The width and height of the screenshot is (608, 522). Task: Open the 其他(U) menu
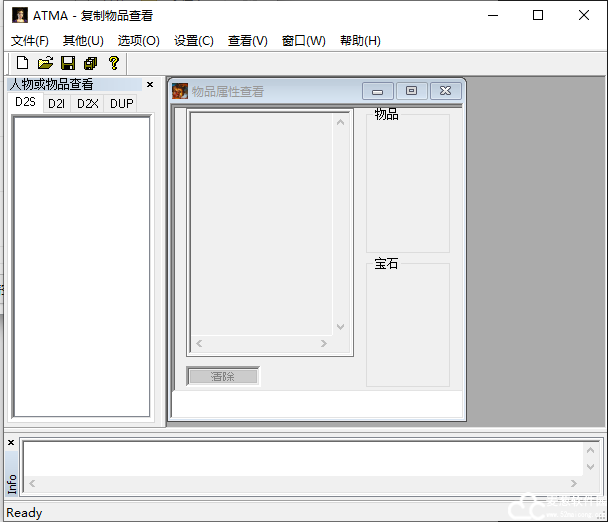(x=83, y=41)
